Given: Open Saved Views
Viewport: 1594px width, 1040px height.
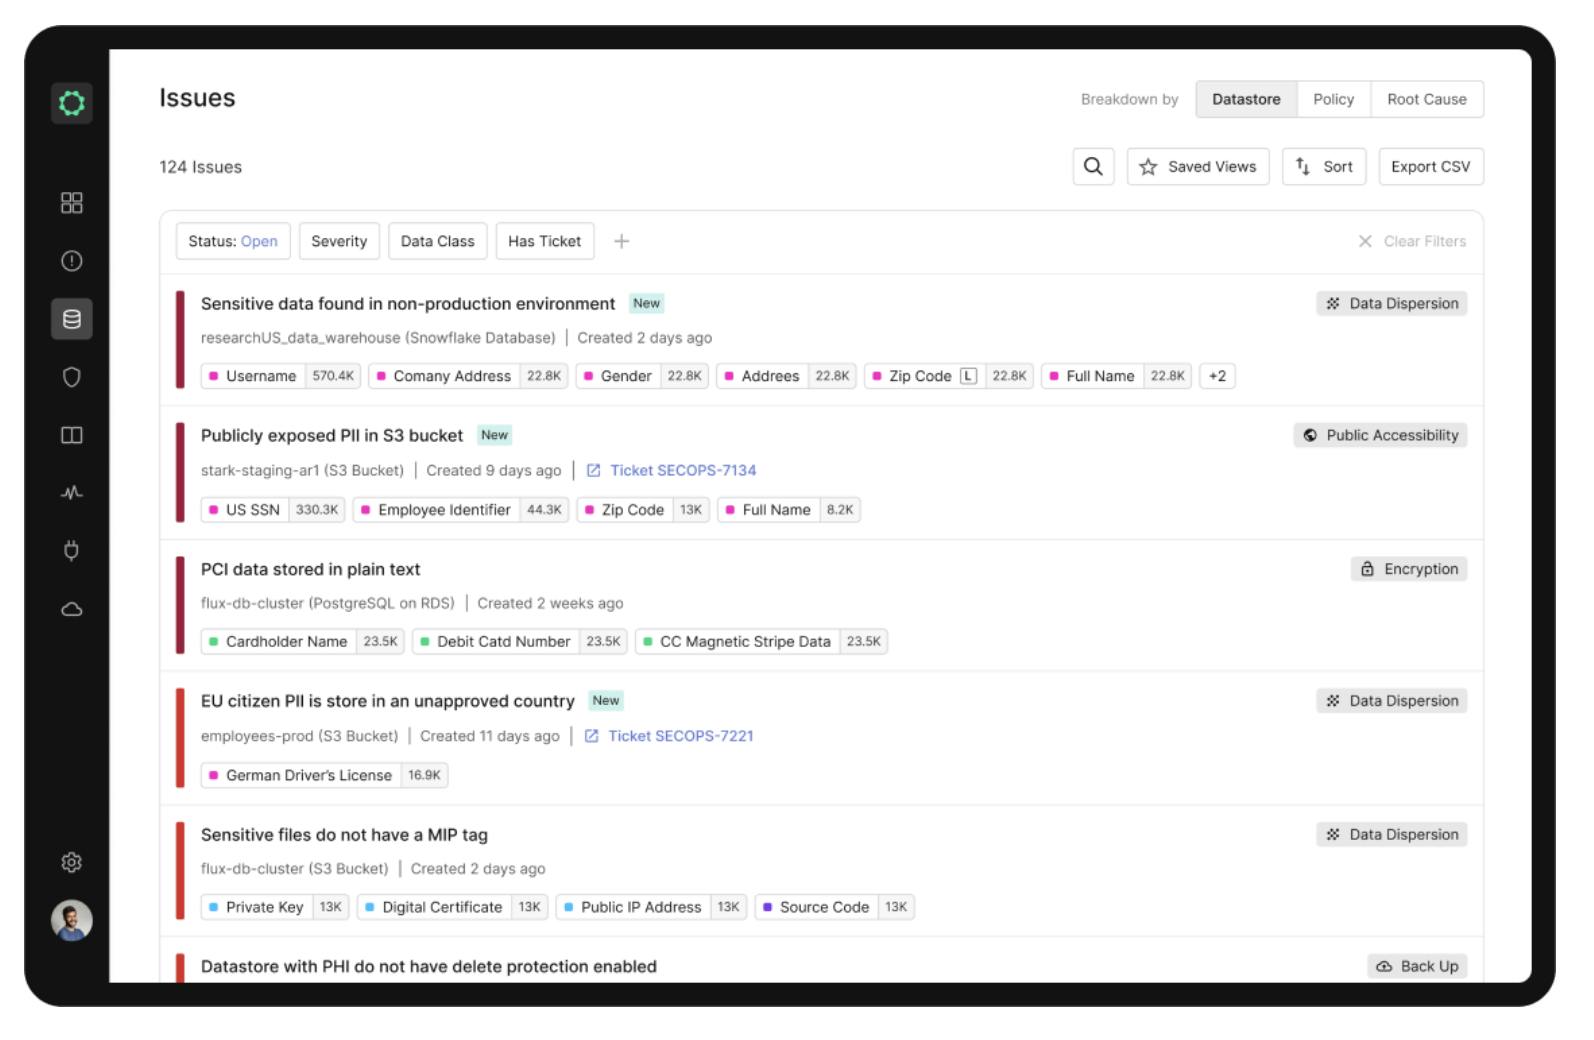Looking at the screenshot, I should point(1198,166).
